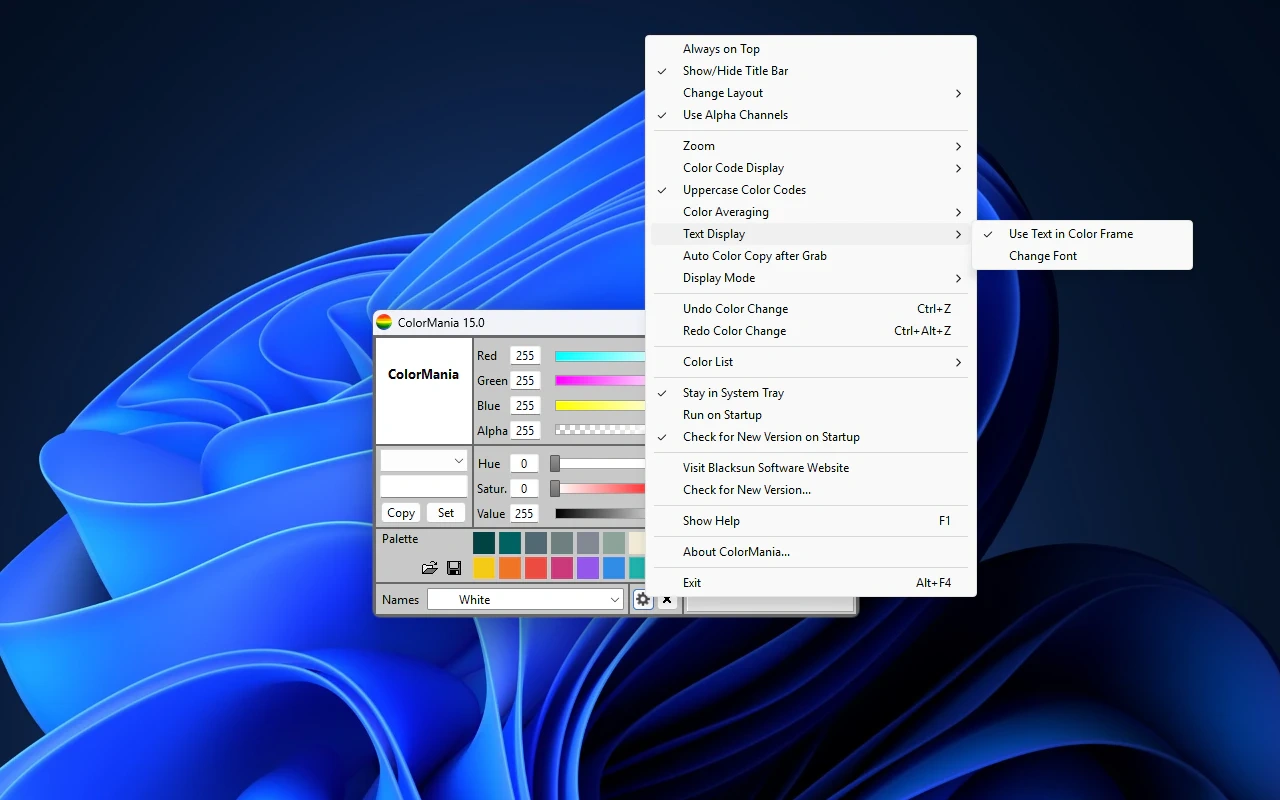Toggle Stay in System Tray
1280x800 pixels.
click(733, 393)
